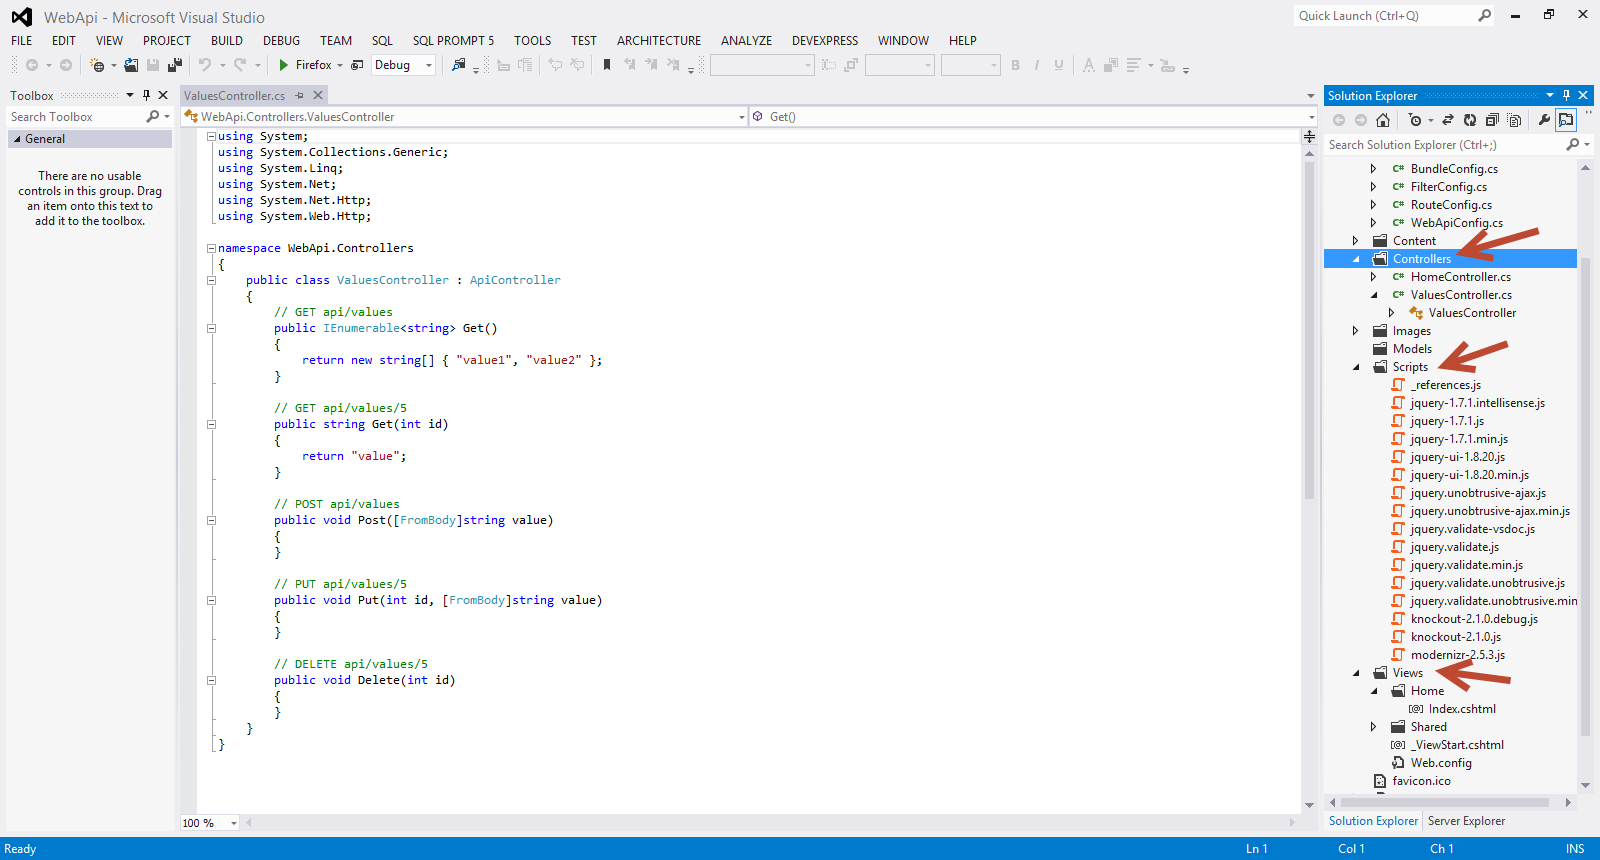Open the Debug configuration dropdown
The width and height of the screenshot is (1600, 860).
(x=429, y=65)
